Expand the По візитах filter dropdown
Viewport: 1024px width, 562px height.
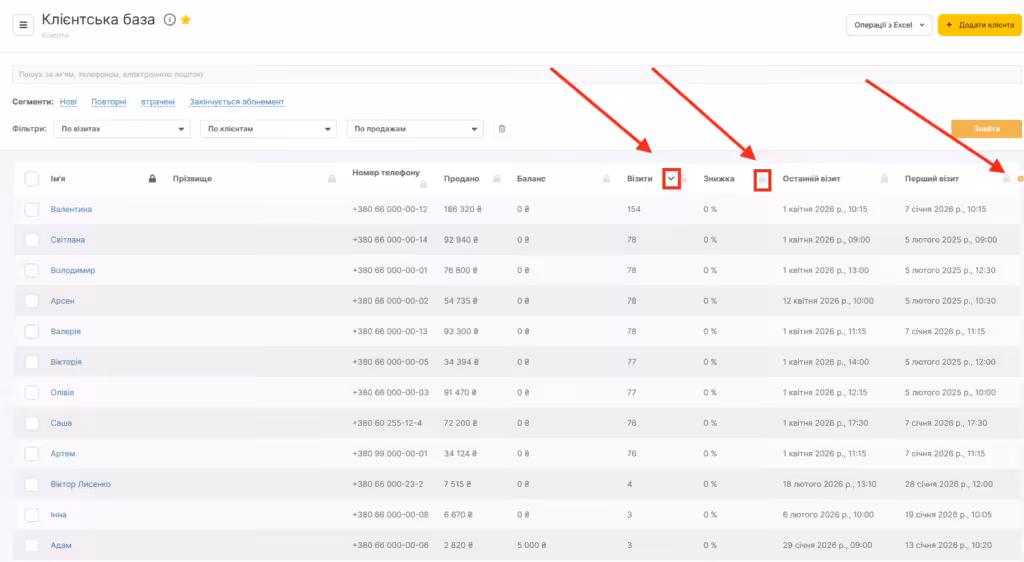coord(122,129)
